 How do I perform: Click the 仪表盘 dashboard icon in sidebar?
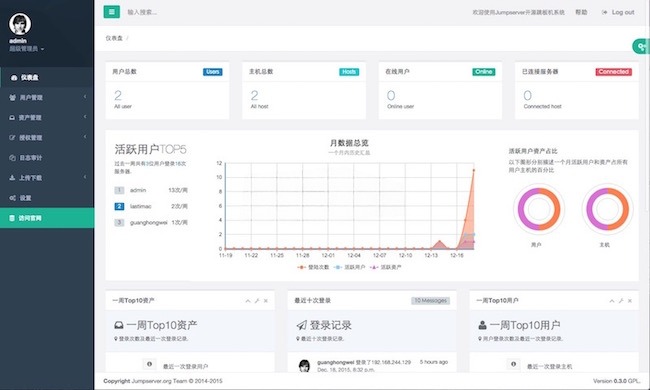coord(14,78)
